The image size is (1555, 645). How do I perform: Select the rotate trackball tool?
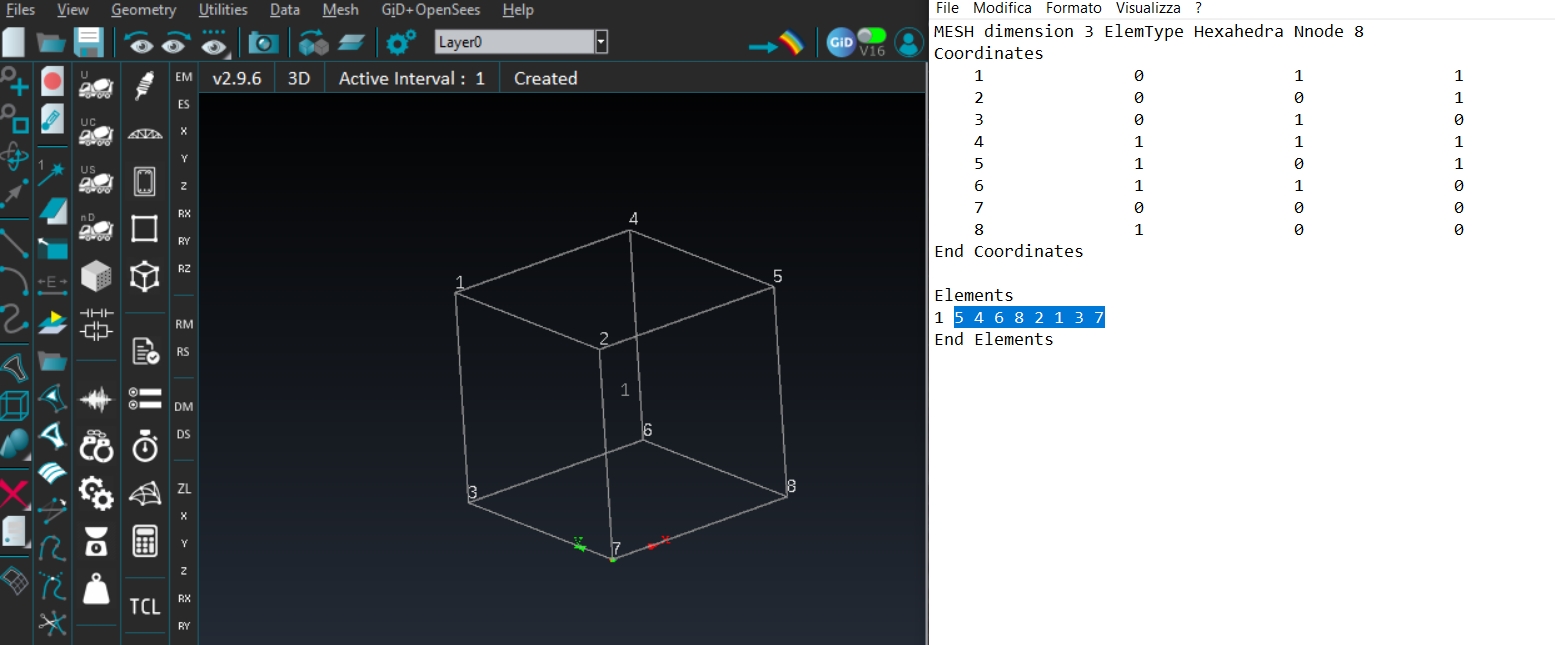click(14, 157)
